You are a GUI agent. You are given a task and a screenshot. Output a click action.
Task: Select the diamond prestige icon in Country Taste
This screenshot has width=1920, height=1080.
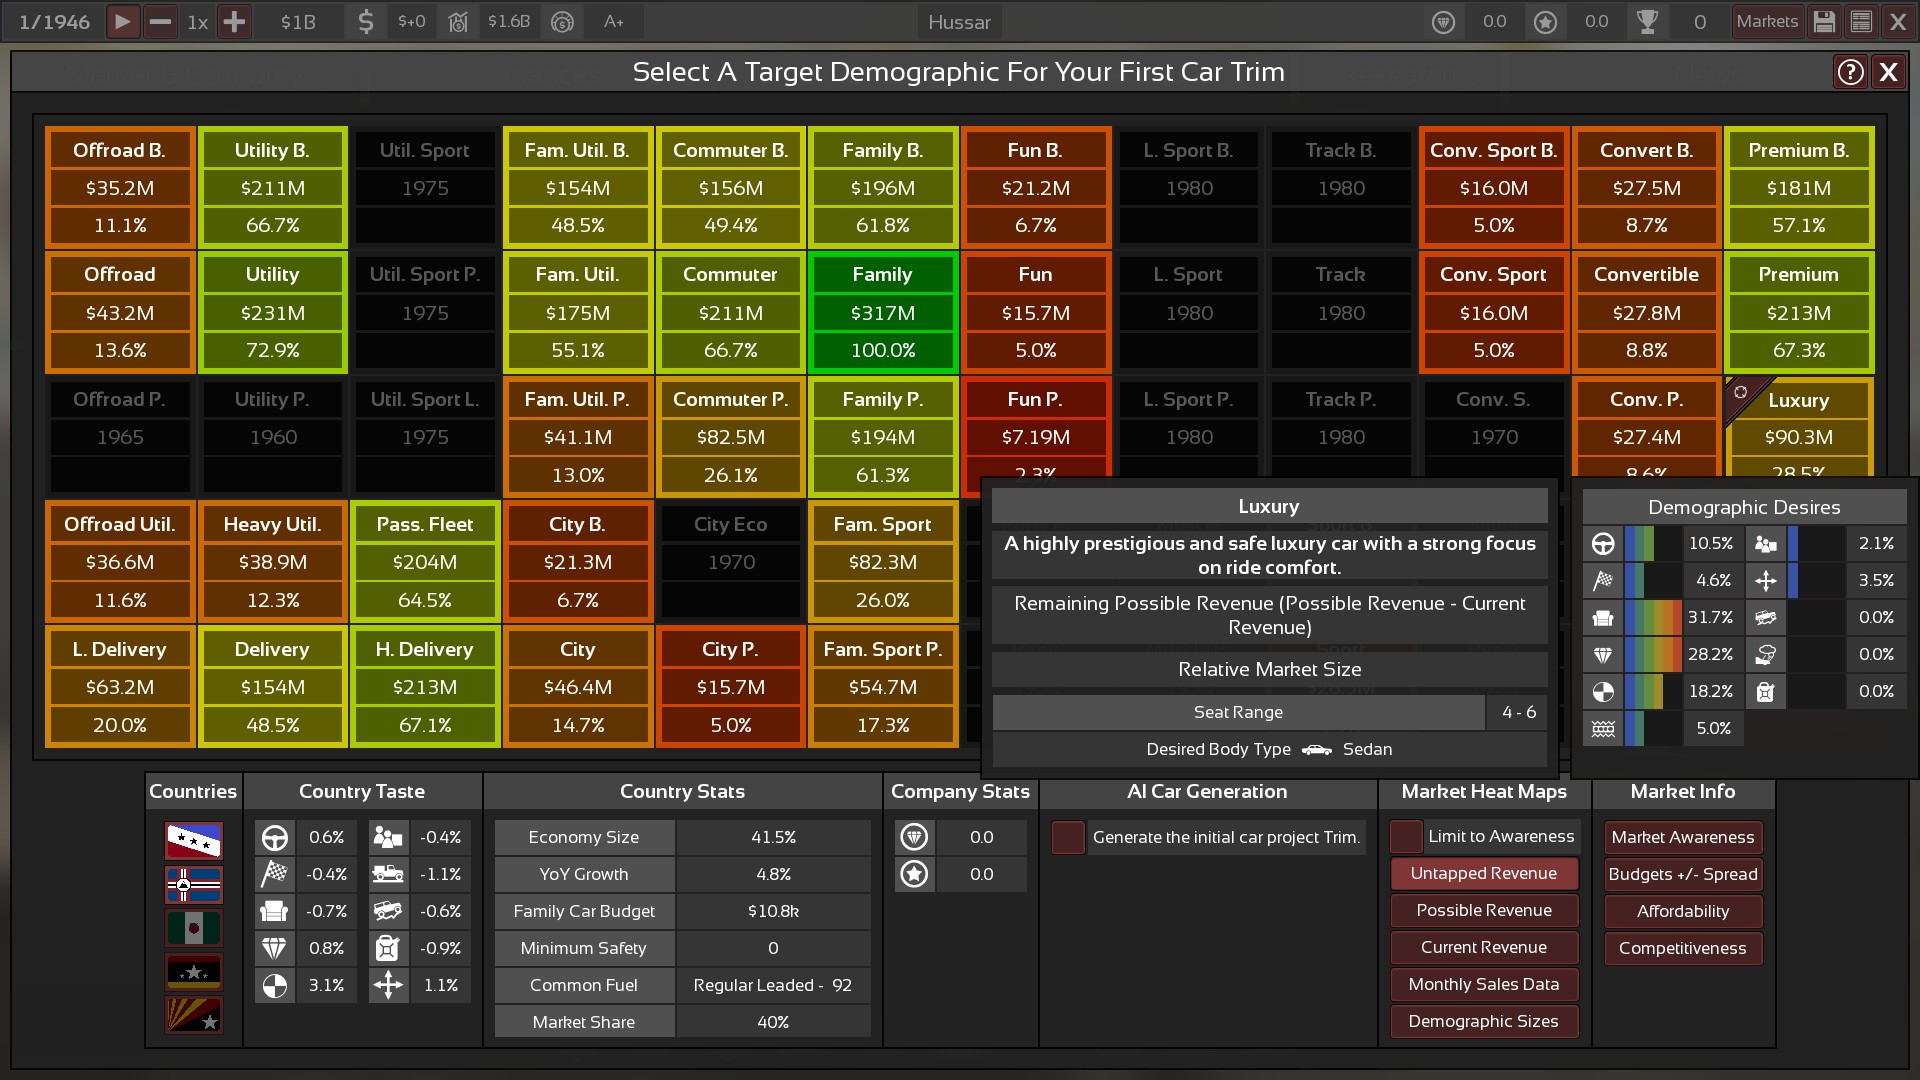click(275, 948)
